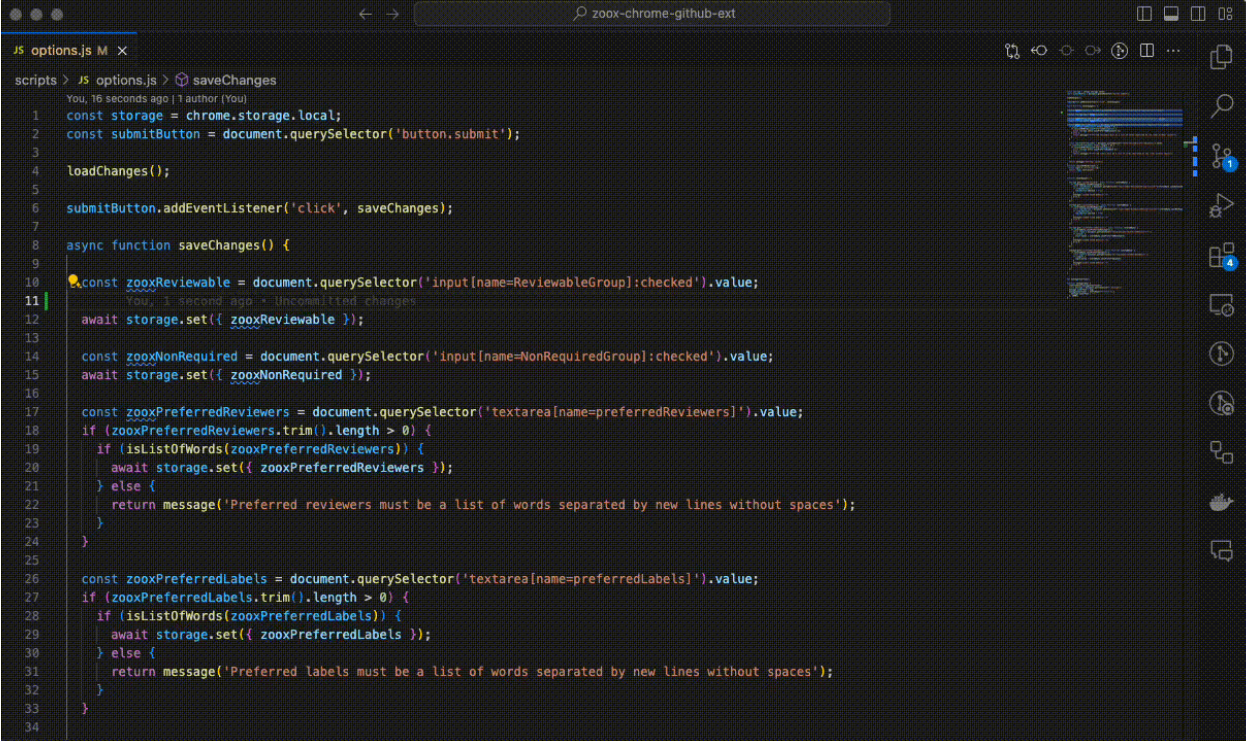Click Open Changes compare icon in editor toolbar
The image size is (1248, 742).
click(1013, 51)
